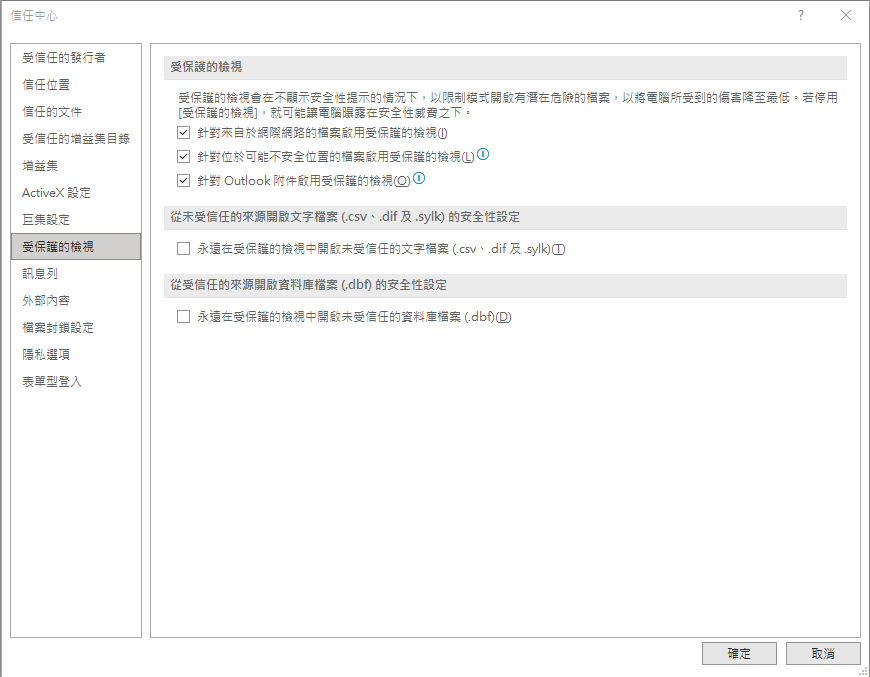Screen dimensions: 870x677
Task: Open 表單型登入 settings
Action: tap(76, 382)
